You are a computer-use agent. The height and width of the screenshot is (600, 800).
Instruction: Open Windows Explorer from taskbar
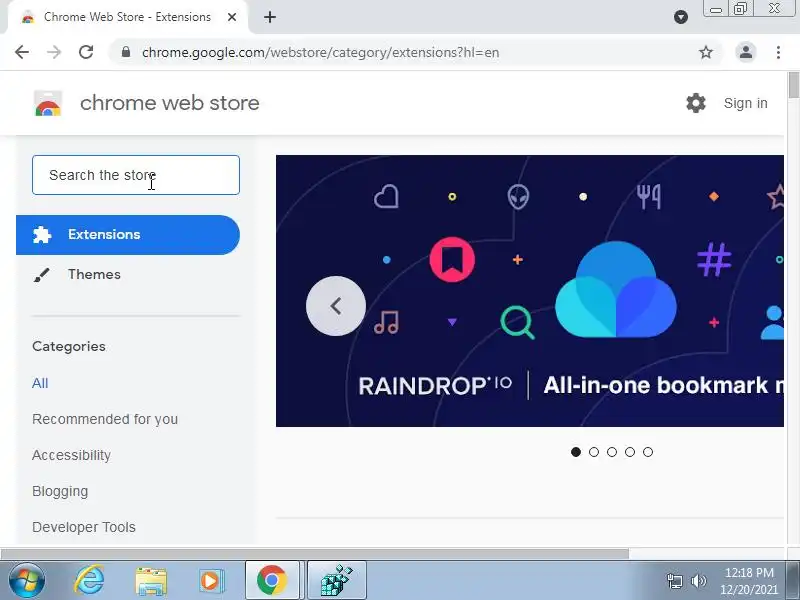pos(151,581)
